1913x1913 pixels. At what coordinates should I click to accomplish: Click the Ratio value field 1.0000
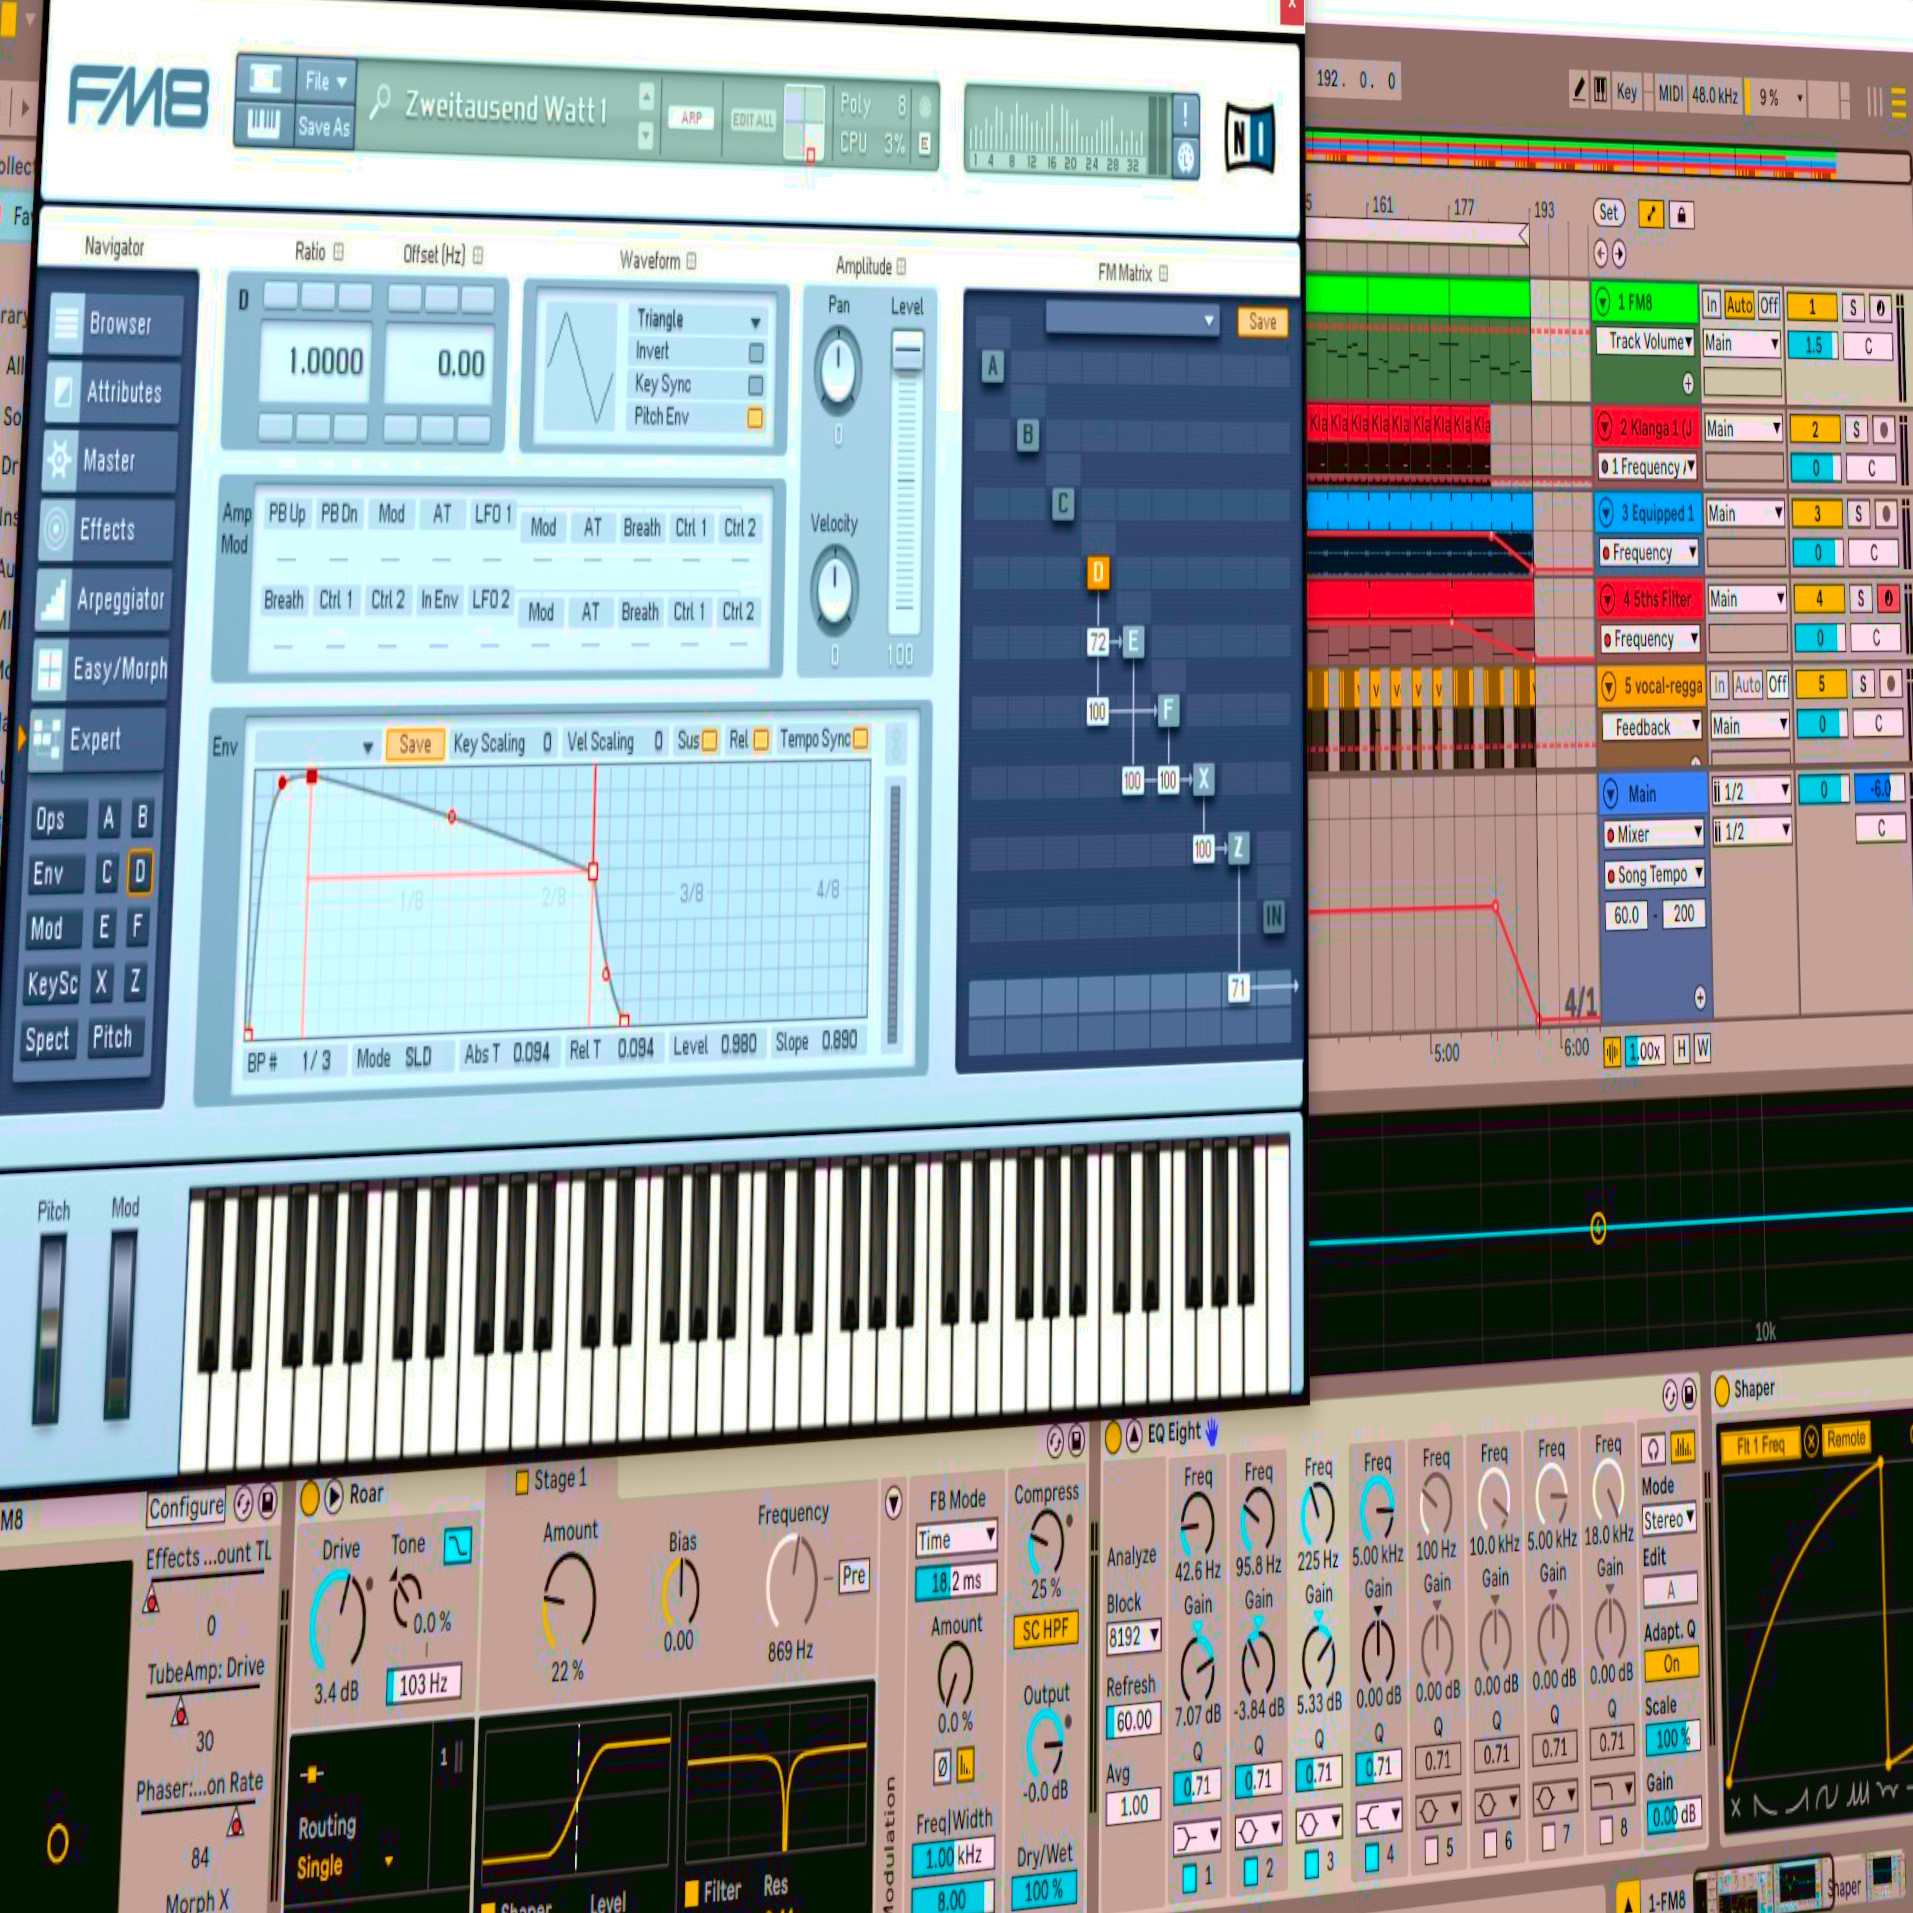point(324,362)
